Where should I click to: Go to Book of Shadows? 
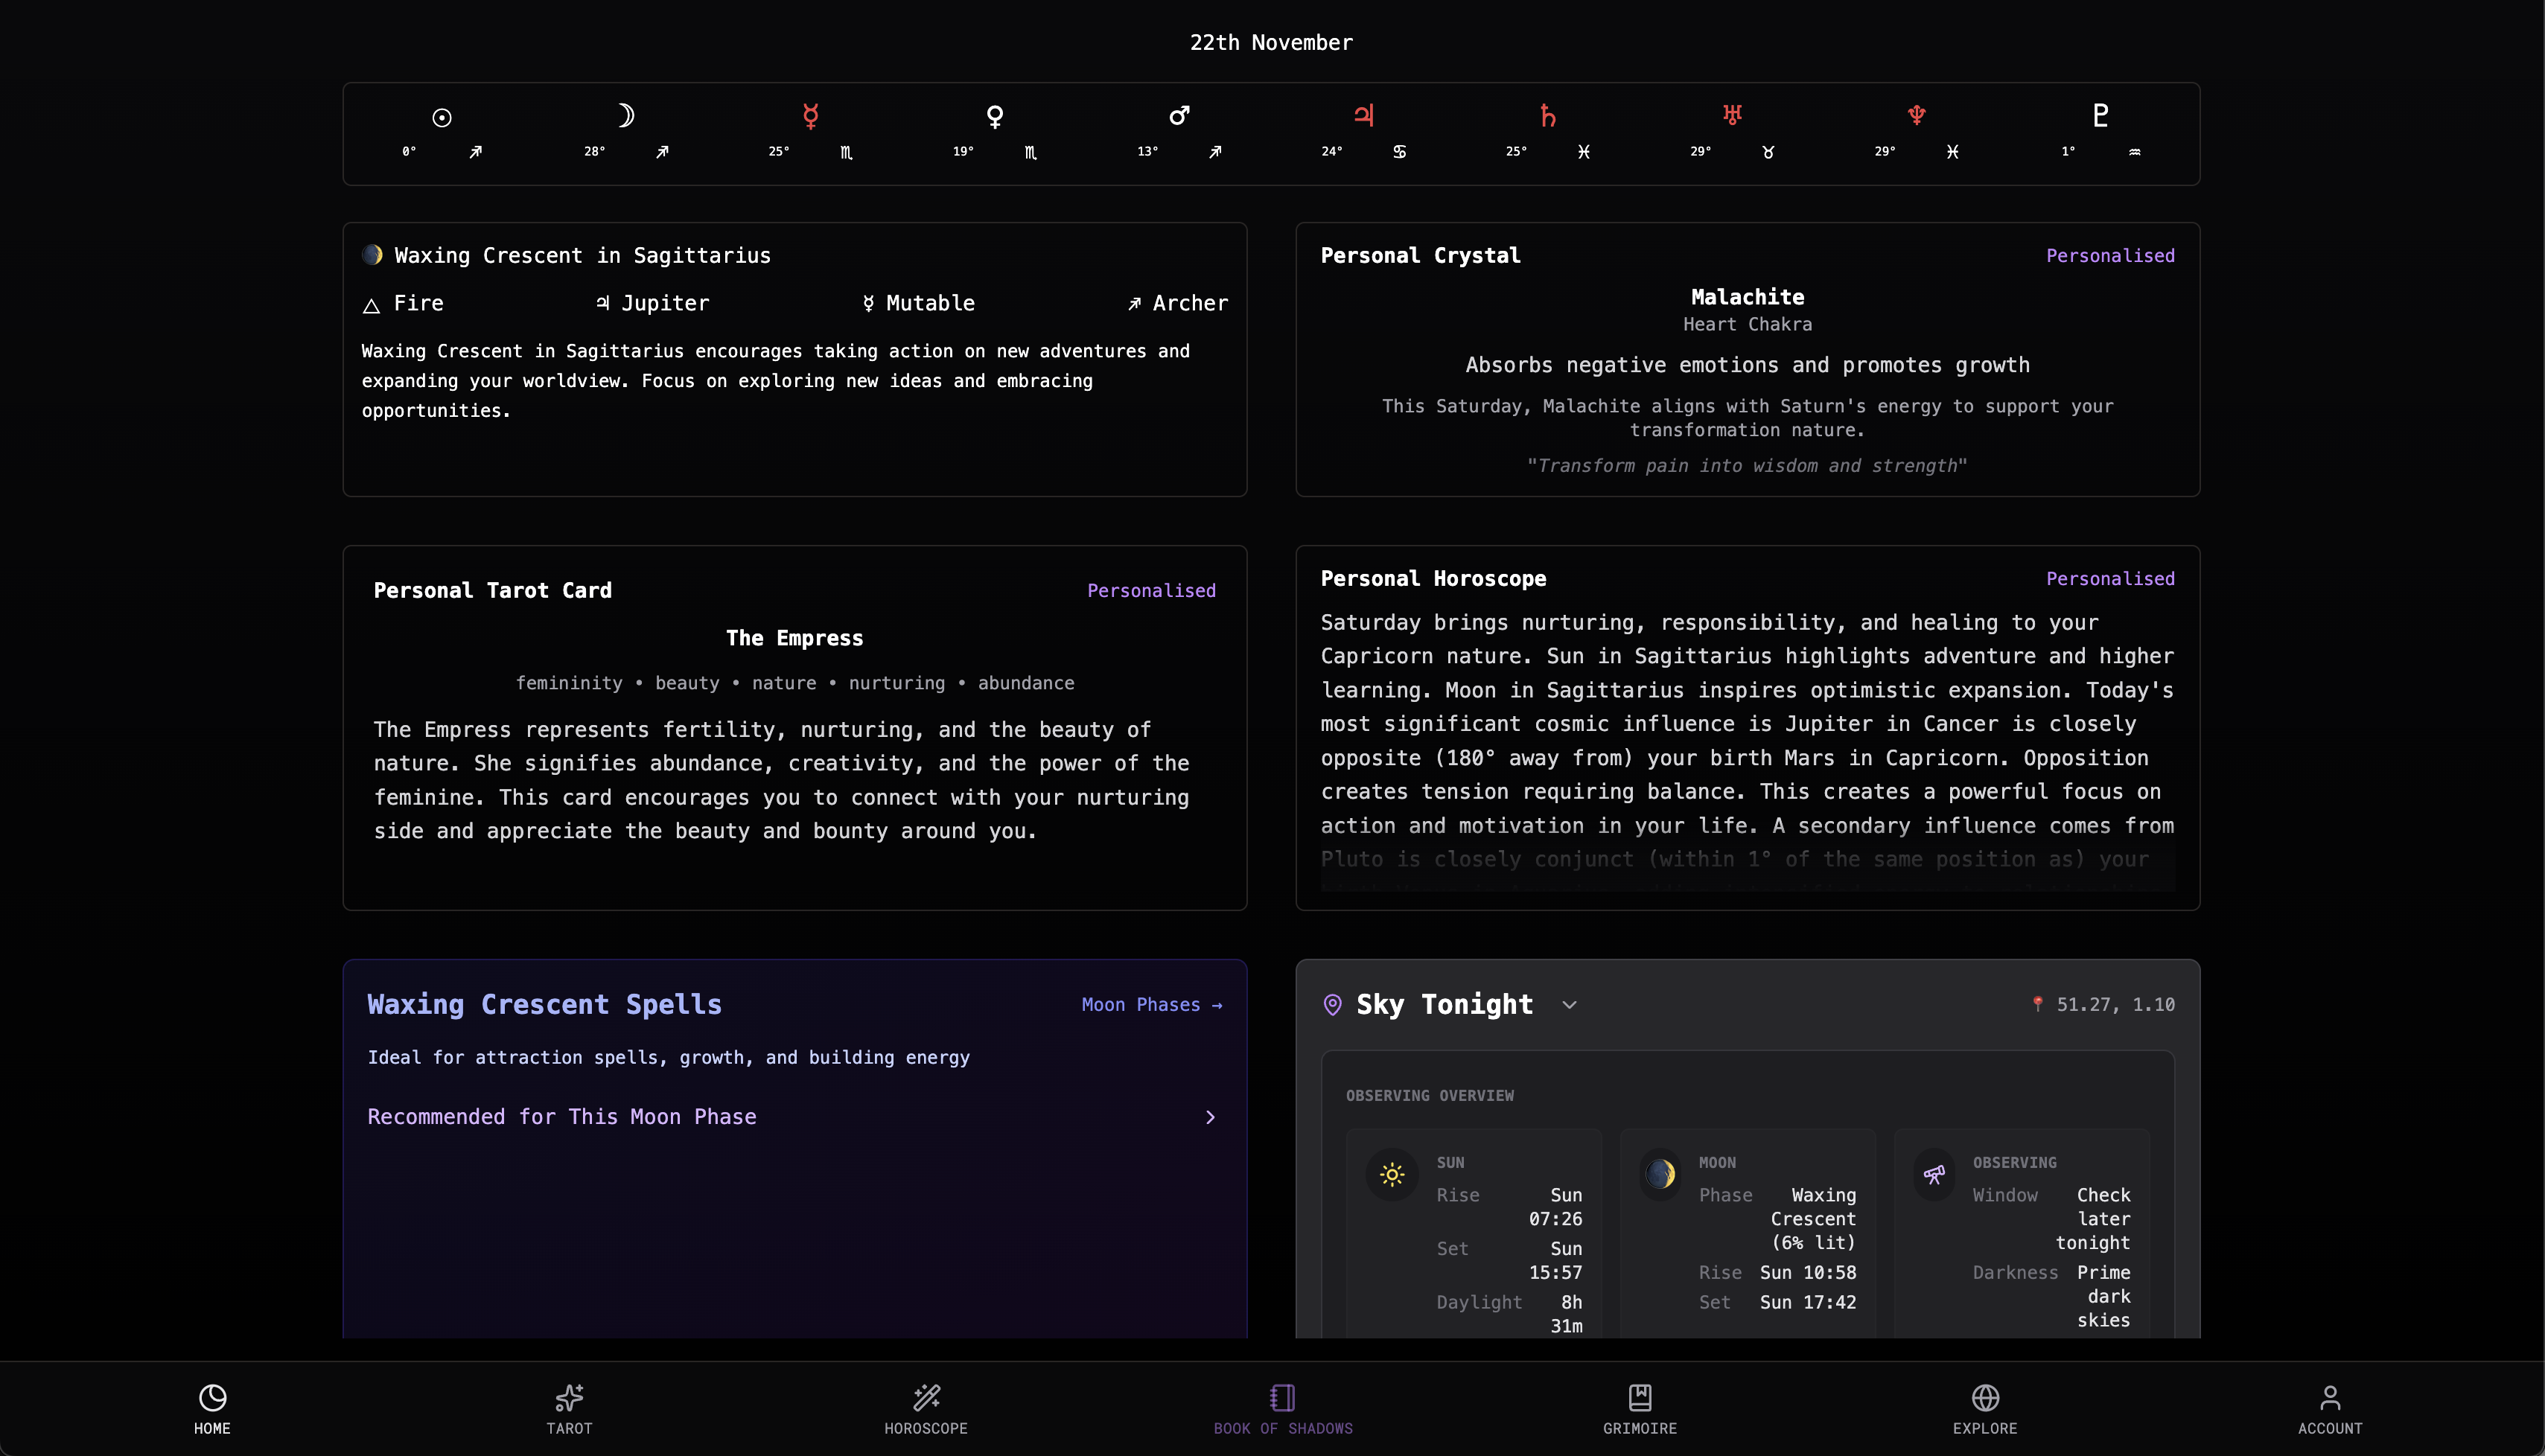point(1283,1408)
